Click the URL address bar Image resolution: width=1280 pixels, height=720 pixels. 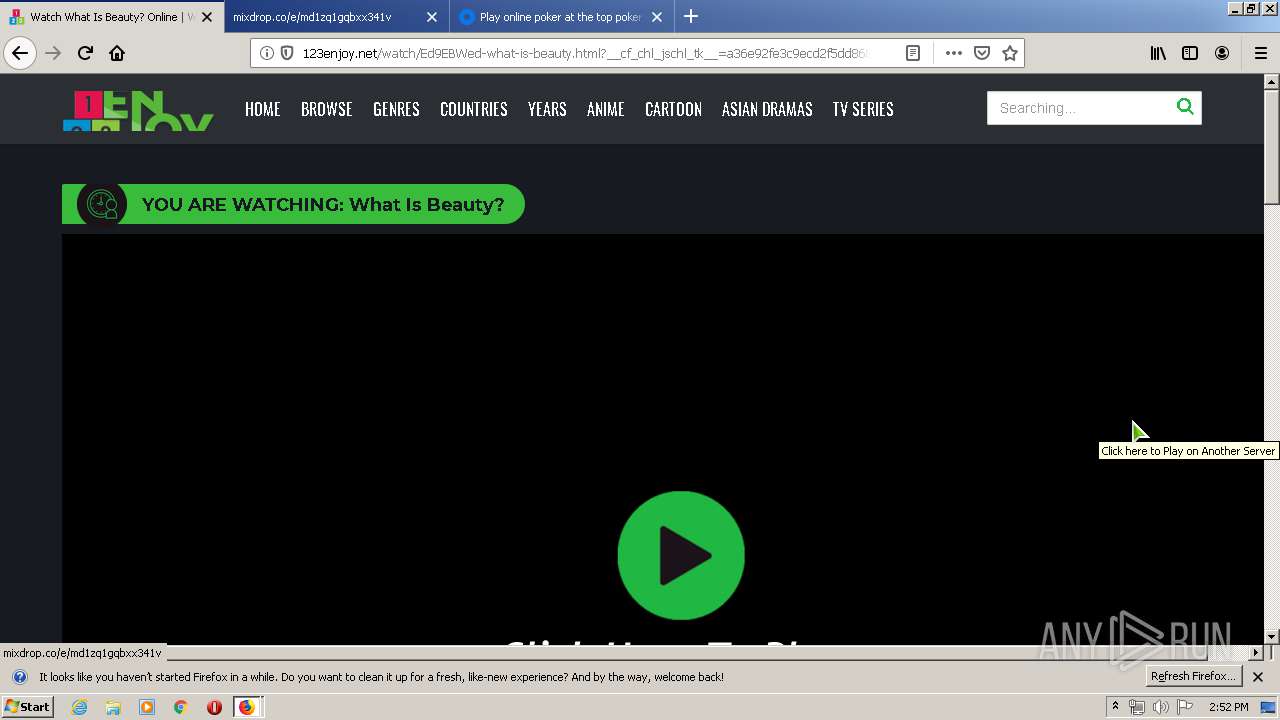[585, 53]
